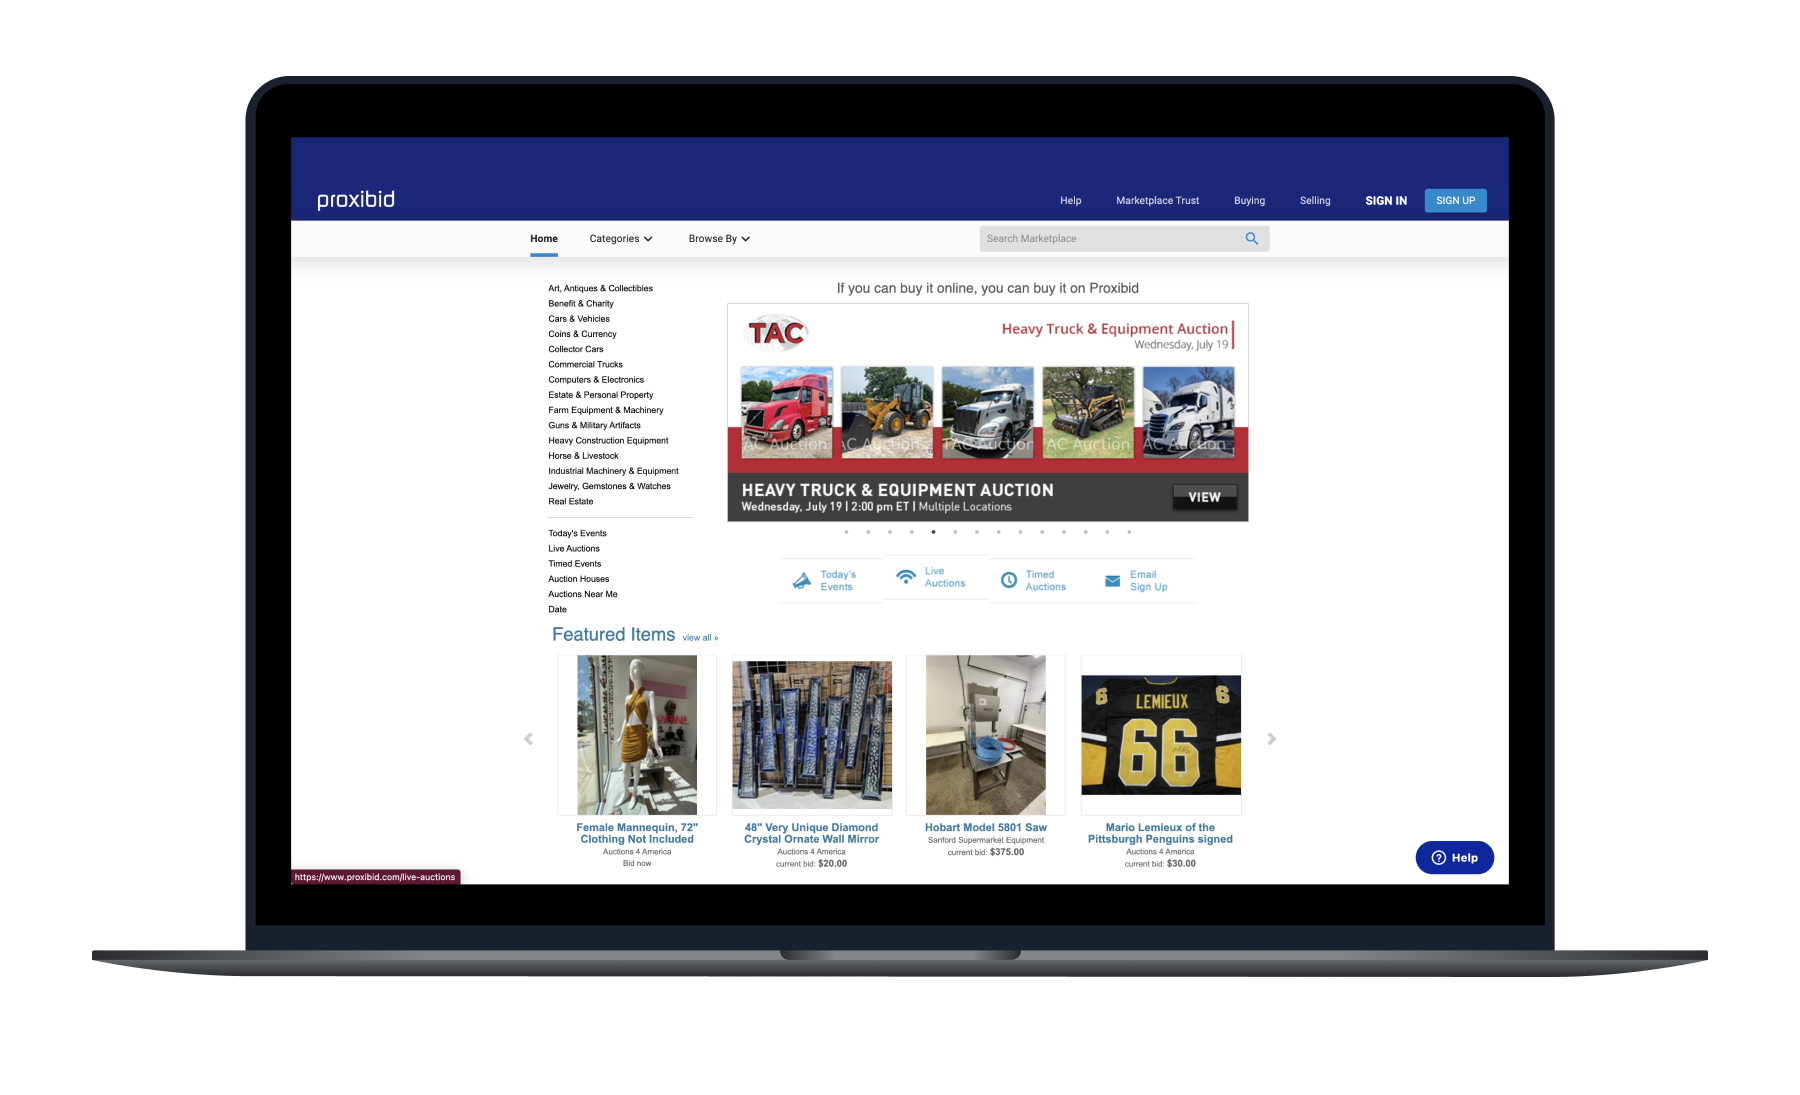Open Computers & Electronics category
The width and height of the screenshot is (1800, 1095).
click(596, 379)
